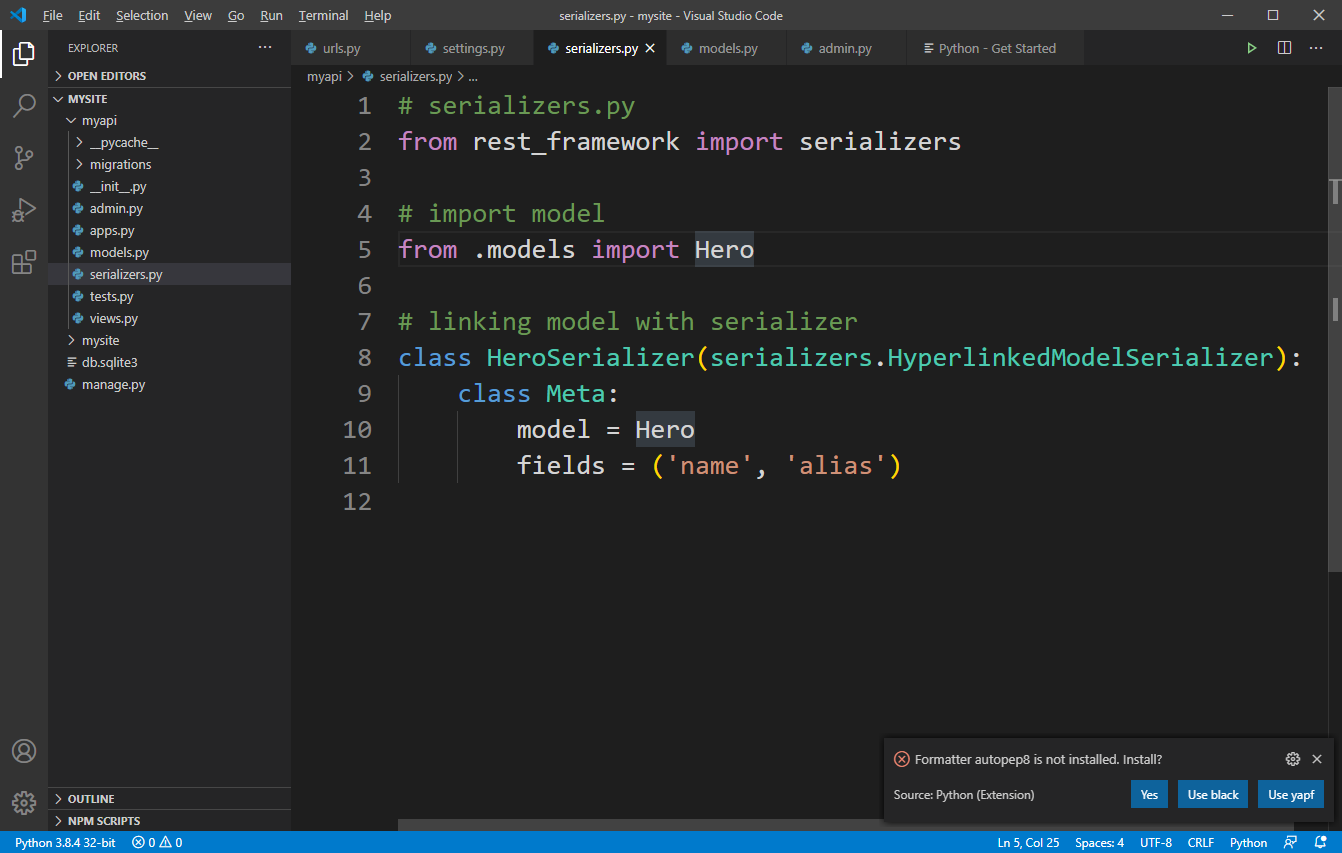The image size is (1342, 853).
Task: Switch to Python - Get Started tab
Action: coord(995,48)
